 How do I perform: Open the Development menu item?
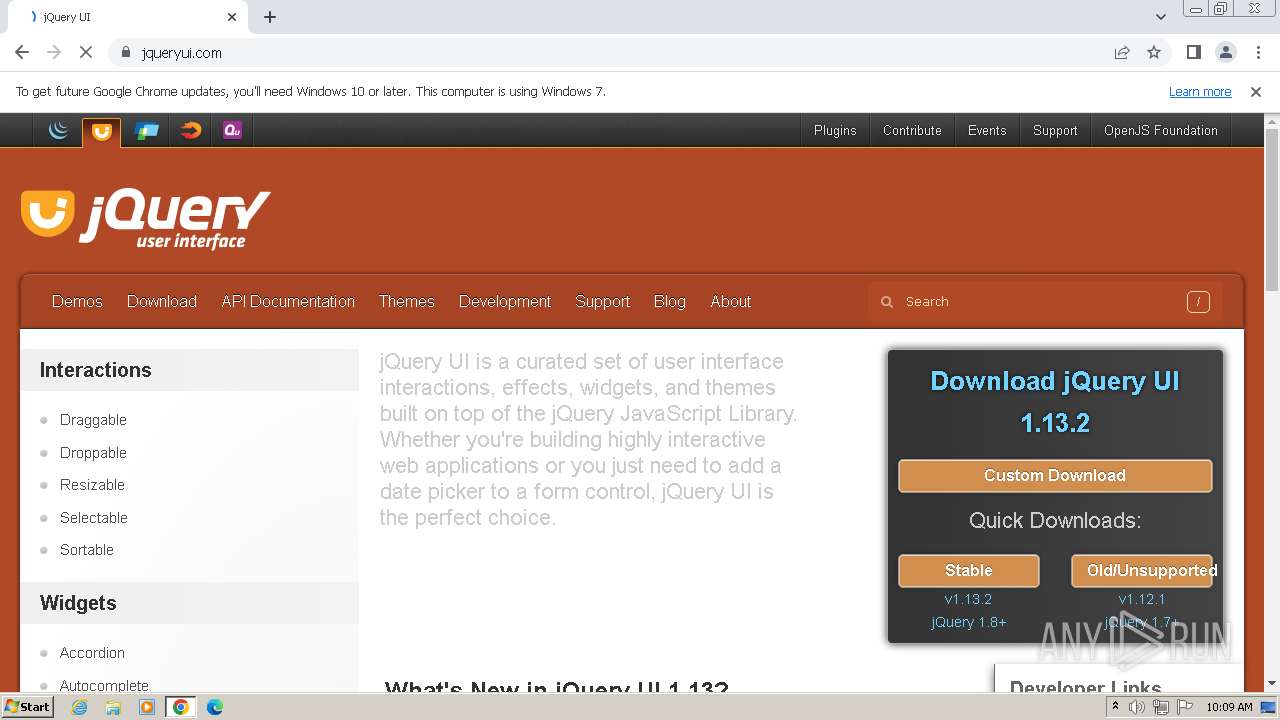coord(505,301)
